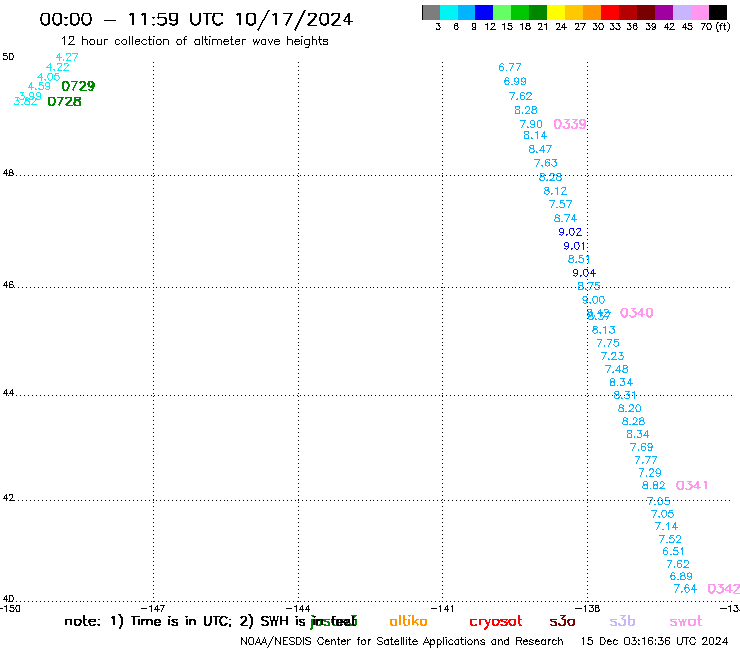Select the wave height value 6.99

[x=515, y=81]
